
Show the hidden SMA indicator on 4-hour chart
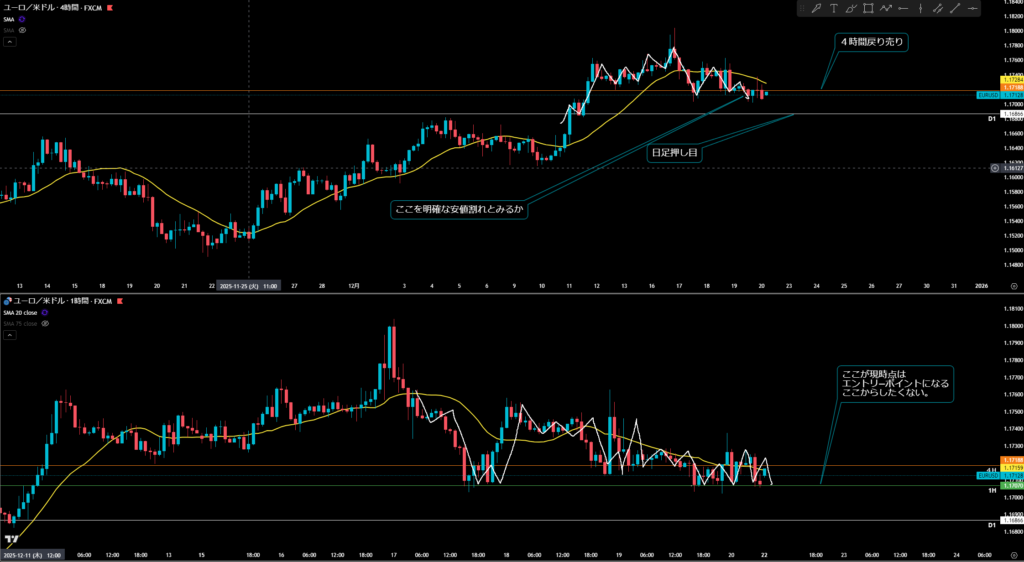coord(22,30)
